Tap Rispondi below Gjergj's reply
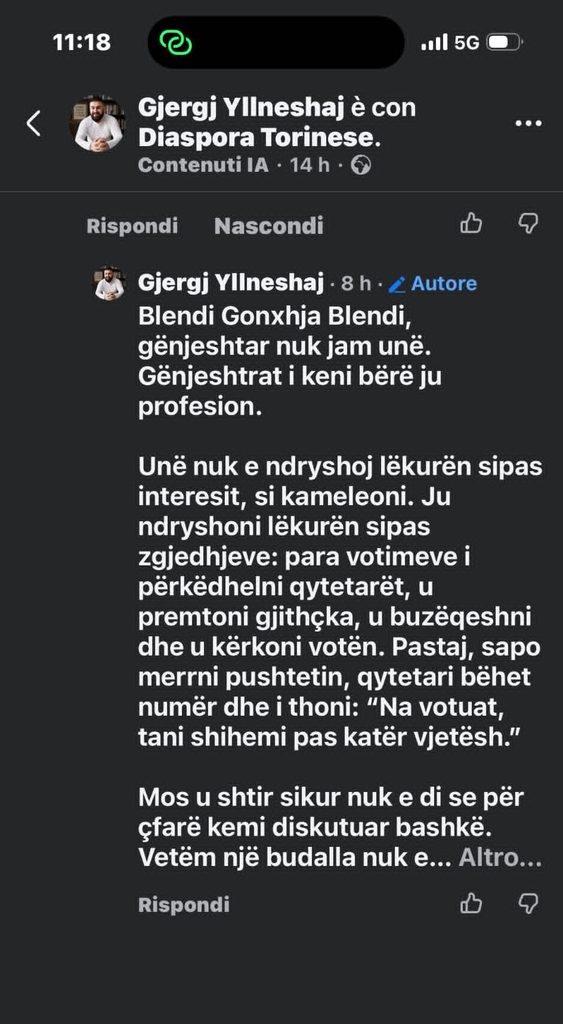This screenshot has width=563, height=1024. [184, 904]
